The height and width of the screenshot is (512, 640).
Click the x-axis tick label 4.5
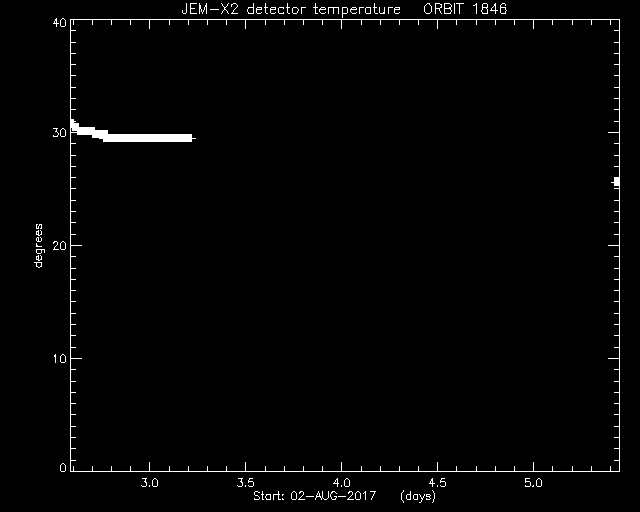coord(437,483)
